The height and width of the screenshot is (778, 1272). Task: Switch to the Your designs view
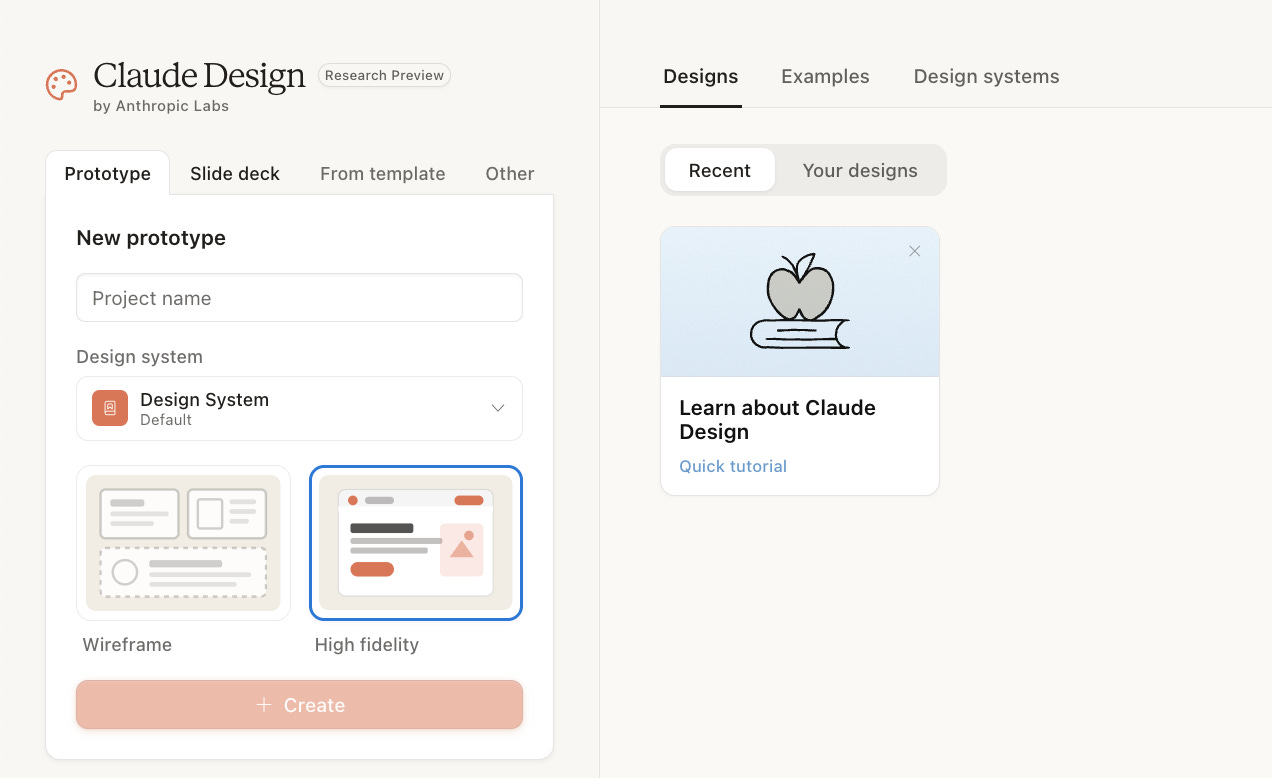click(860, 170)
